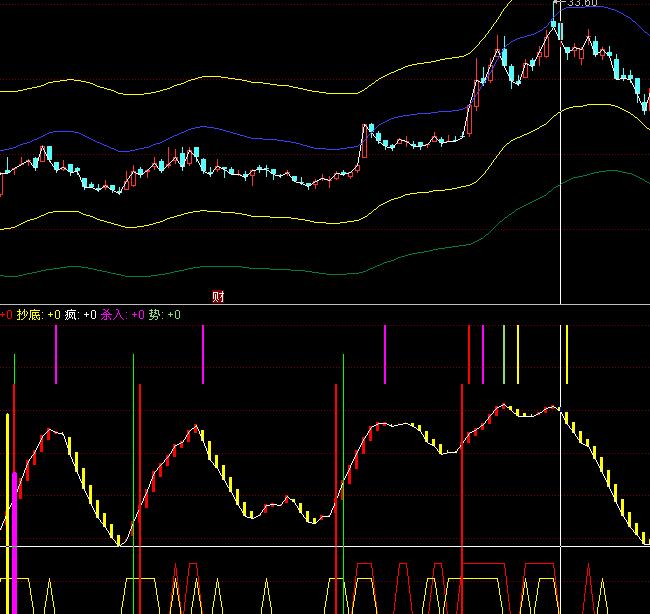Screen dimensions: 650x614
Task: Click the 33.60 high price label
Action: (x=582, y=5)
